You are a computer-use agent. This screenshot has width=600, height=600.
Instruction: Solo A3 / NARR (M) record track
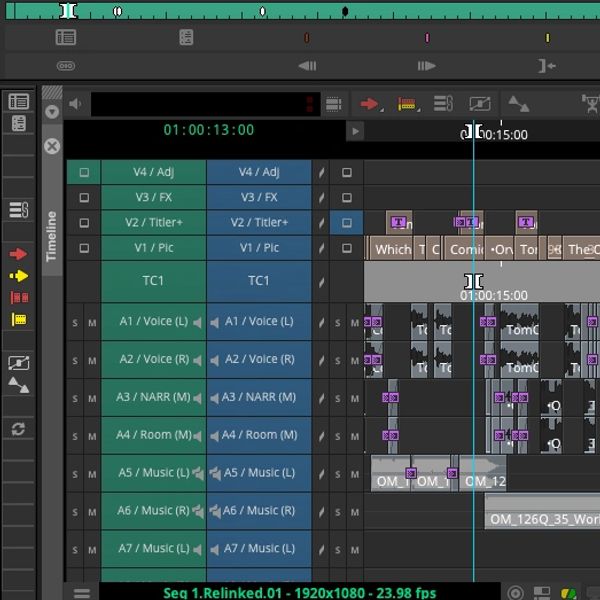coord(338,398)
